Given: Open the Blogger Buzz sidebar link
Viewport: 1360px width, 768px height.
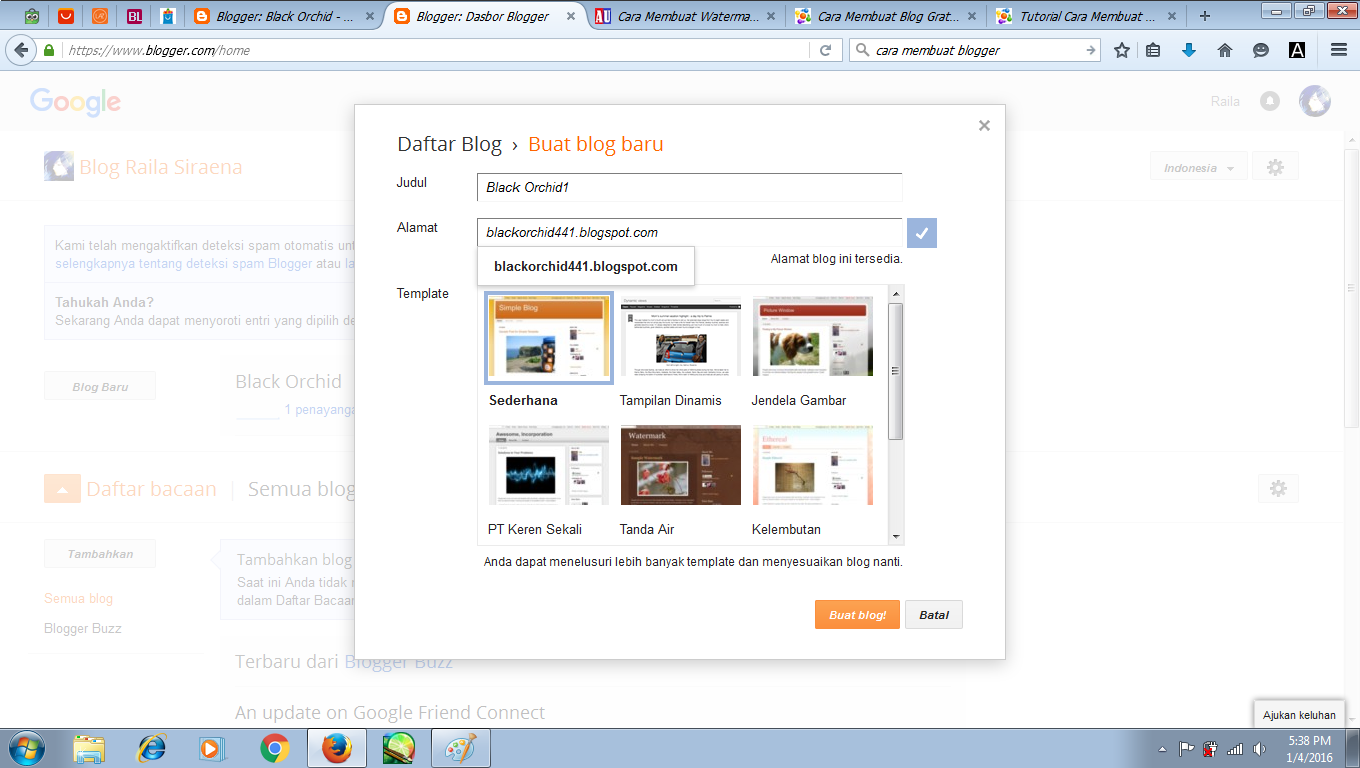Looking at the screenshot, I should tap(83, 629).
